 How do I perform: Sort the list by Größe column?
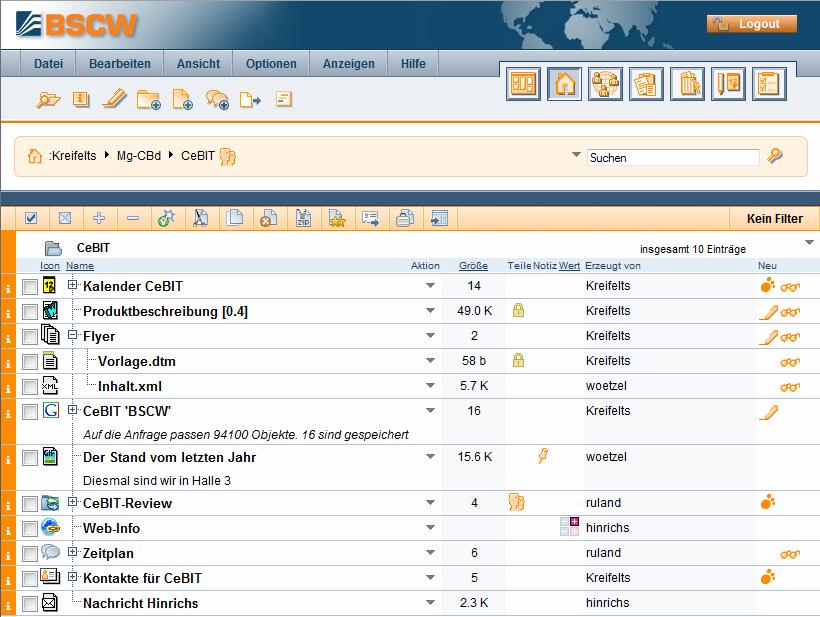(473, 266)
